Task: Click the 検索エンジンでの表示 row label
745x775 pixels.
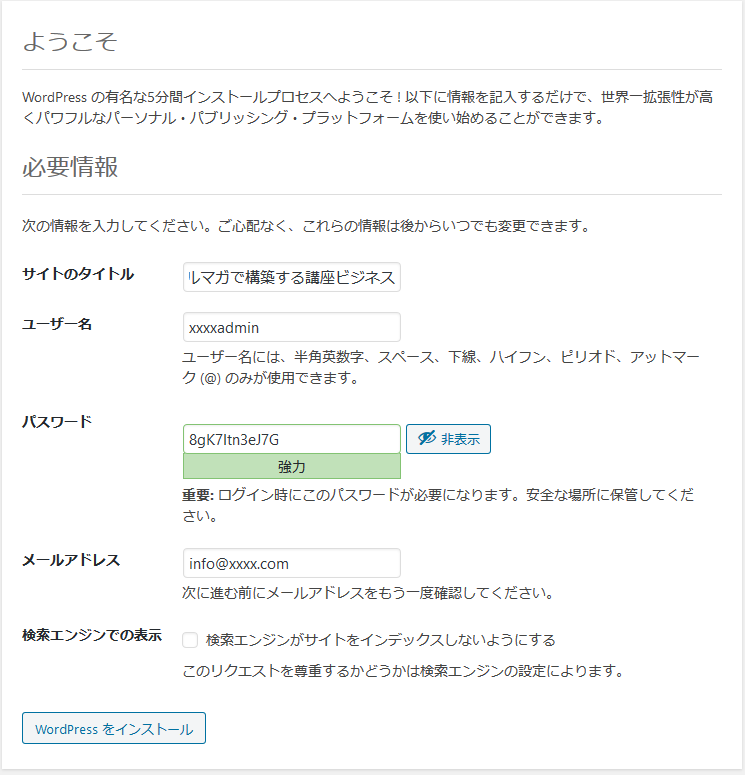Action: [92, 636]
